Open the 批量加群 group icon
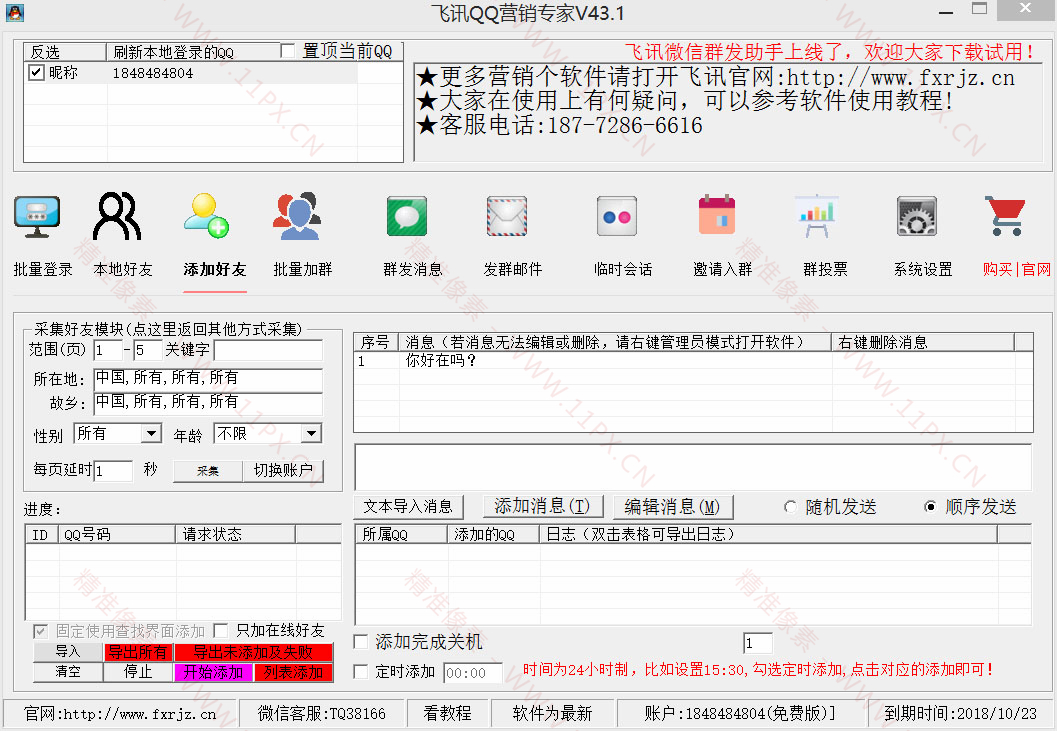Image resolution: width=1057 pixels, height=731 pixels. (x=297, y=216)
